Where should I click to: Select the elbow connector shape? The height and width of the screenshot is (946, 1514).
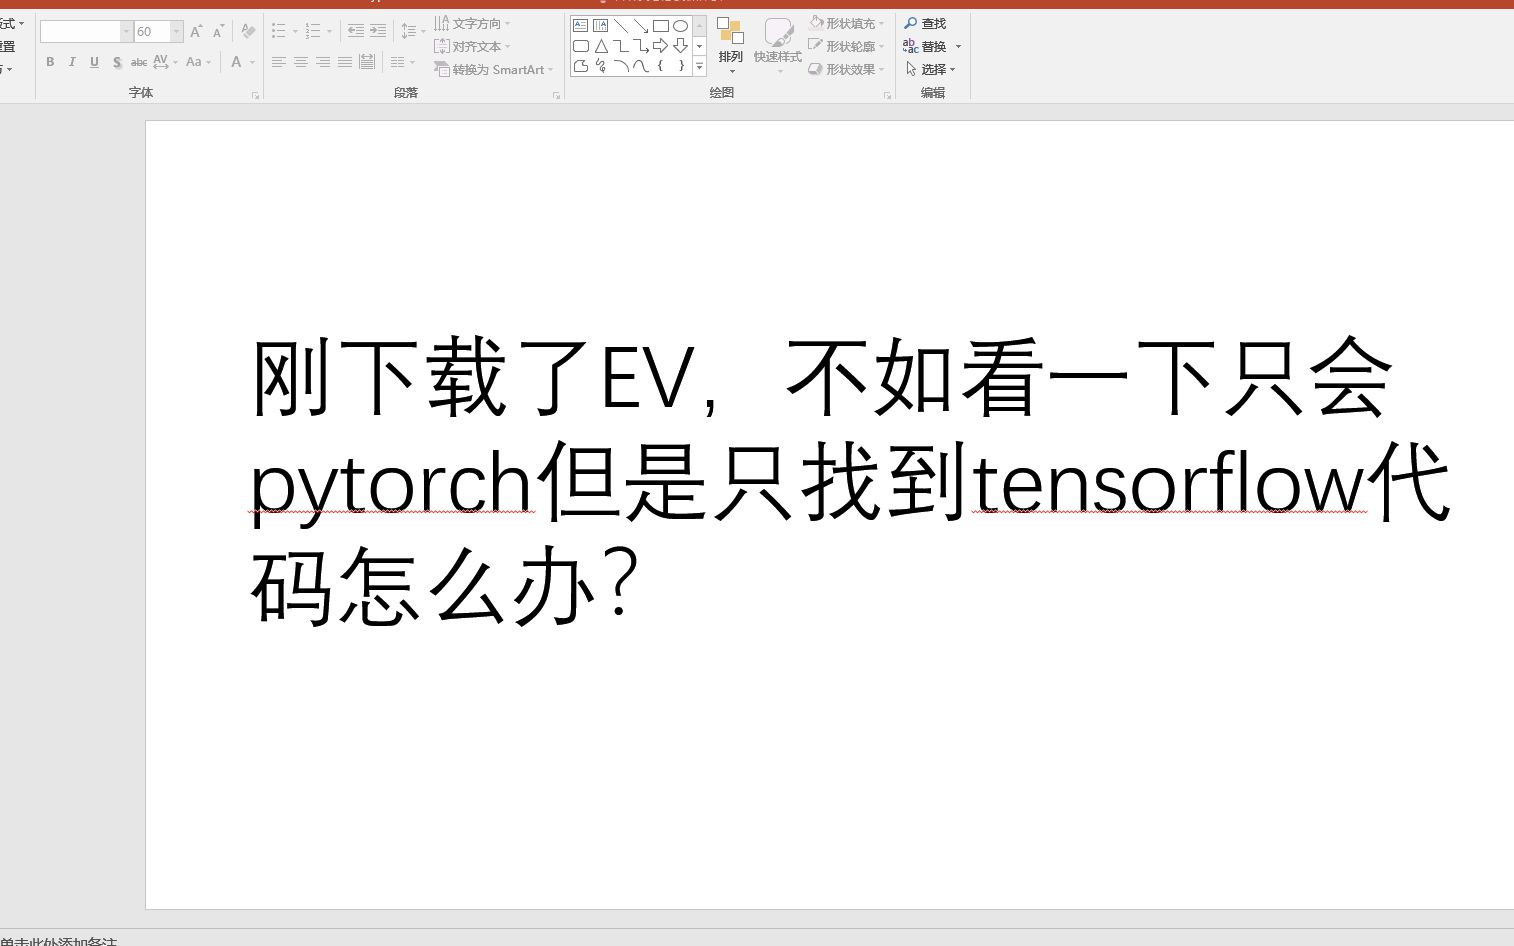point(621,46)
